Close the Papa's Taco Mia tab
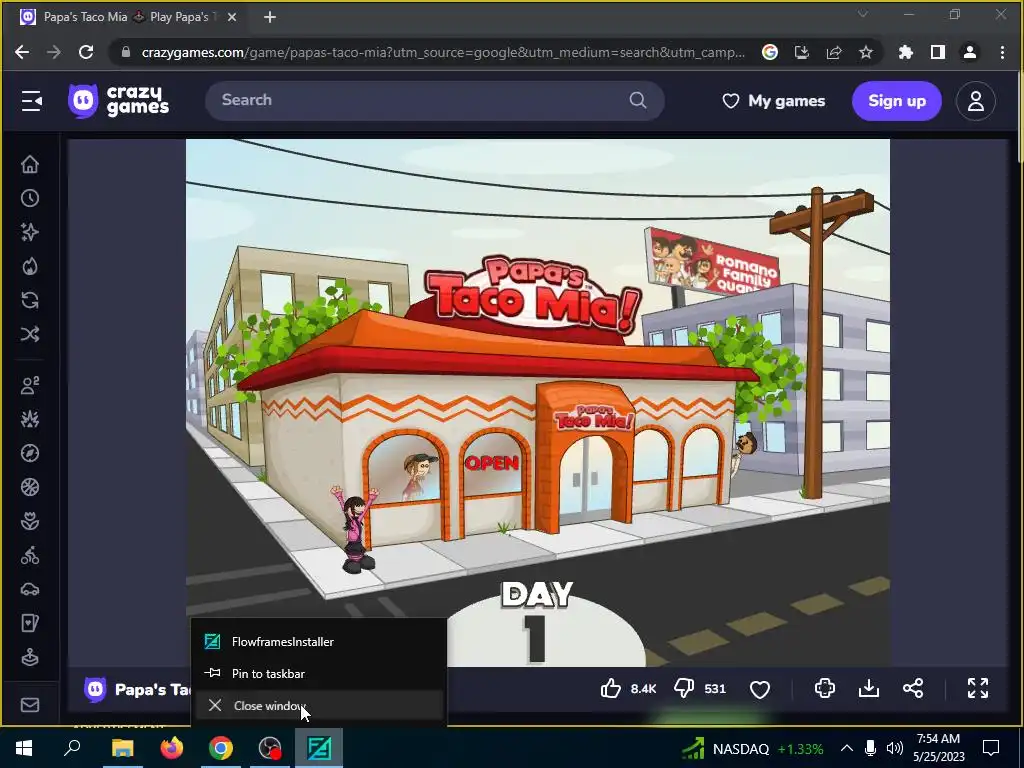 232,17
